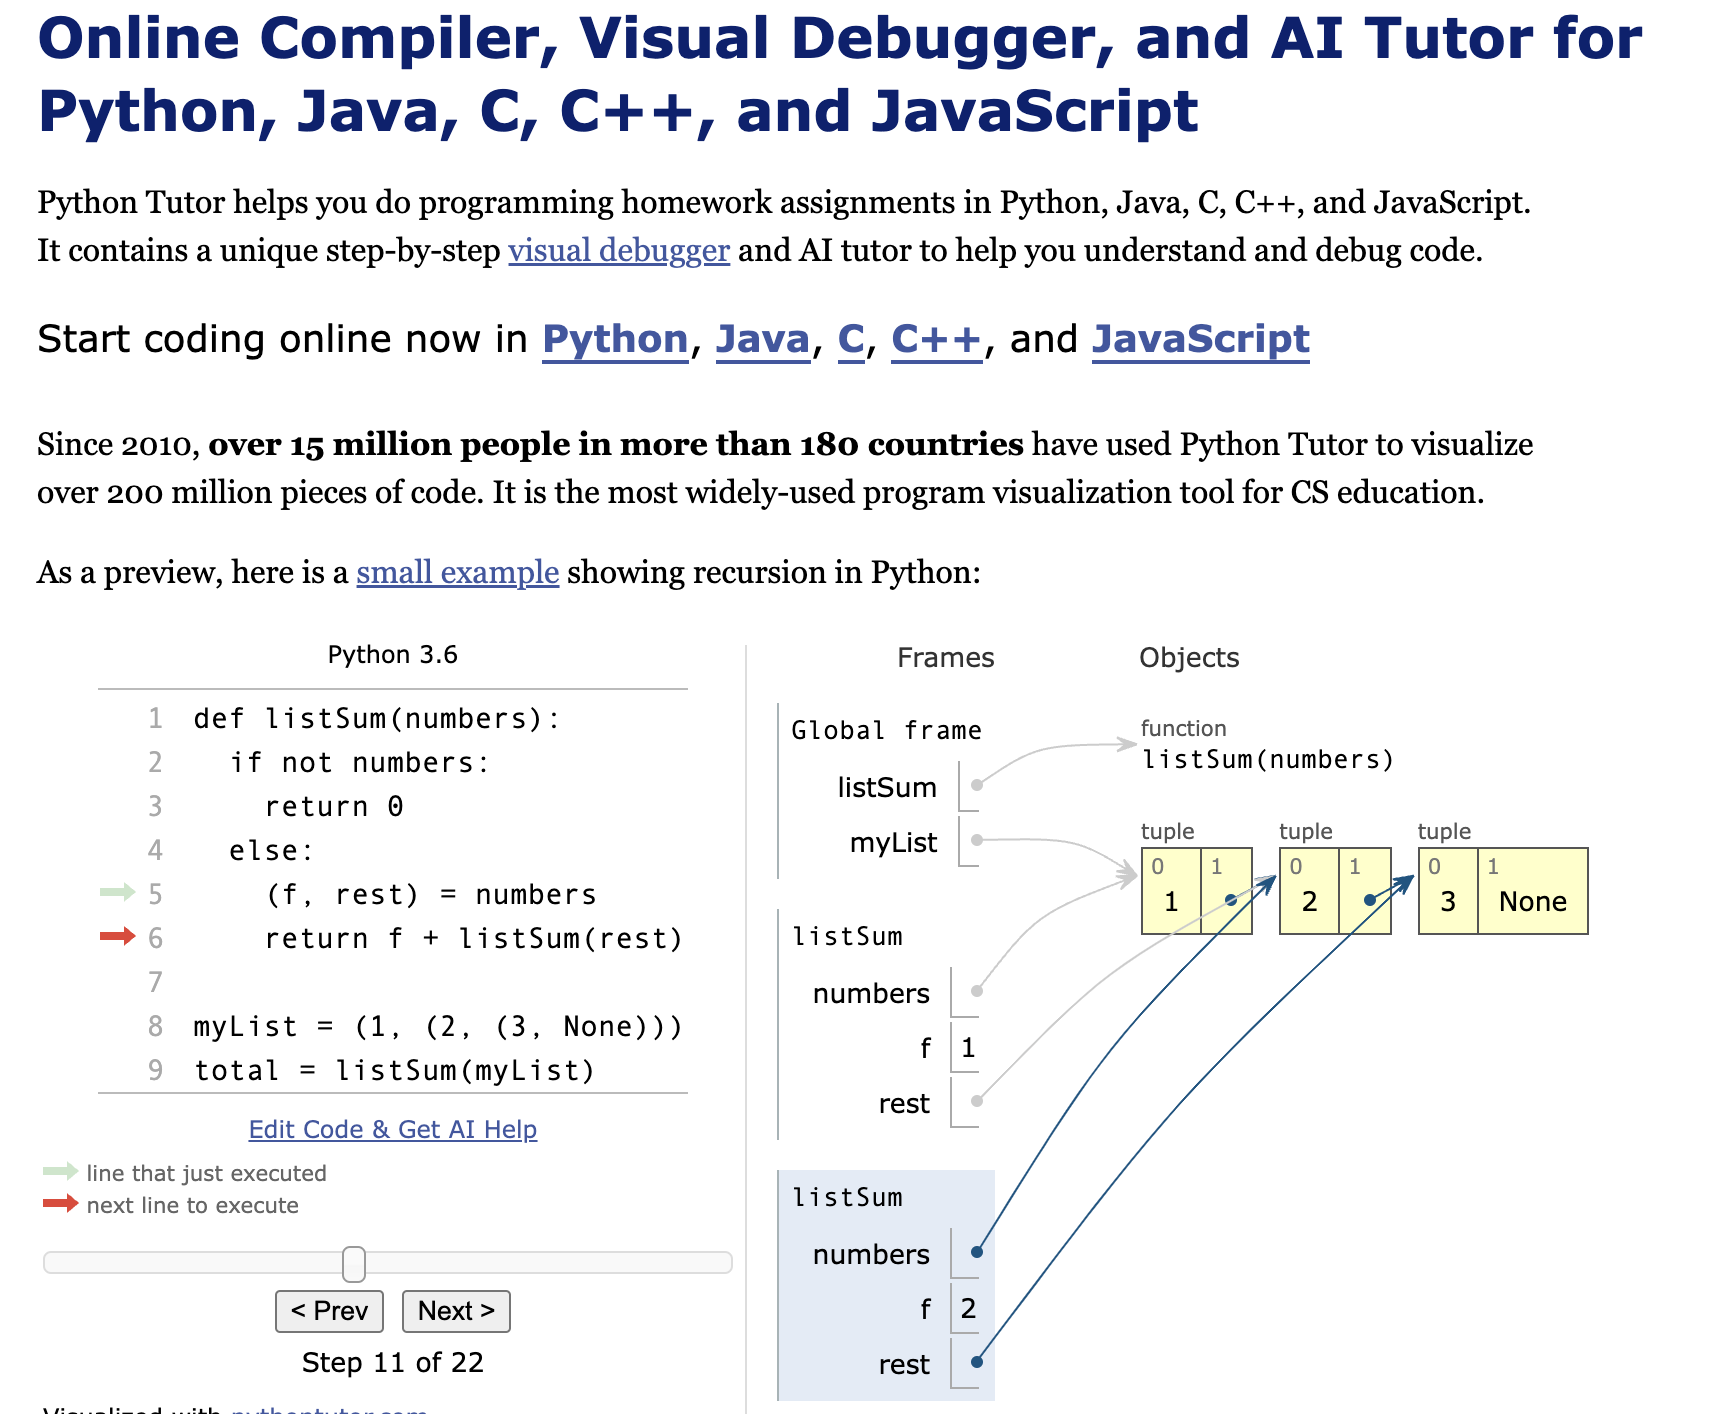
Task: Open the C++ coding link
Action: 936,340
